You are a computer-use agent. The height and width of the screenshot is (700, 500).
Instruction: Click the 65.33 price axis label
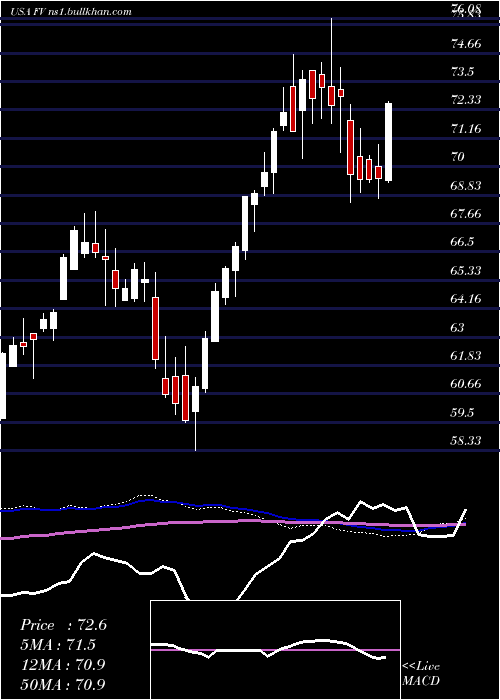466,271
